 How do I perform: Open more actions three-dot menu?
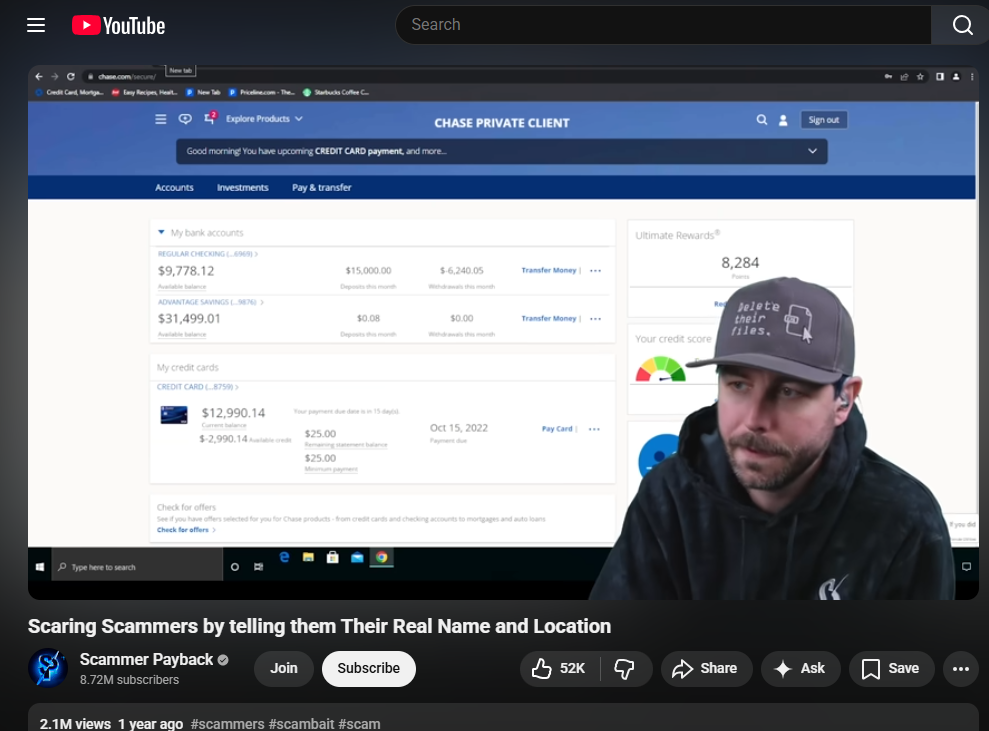click(961, 668)
